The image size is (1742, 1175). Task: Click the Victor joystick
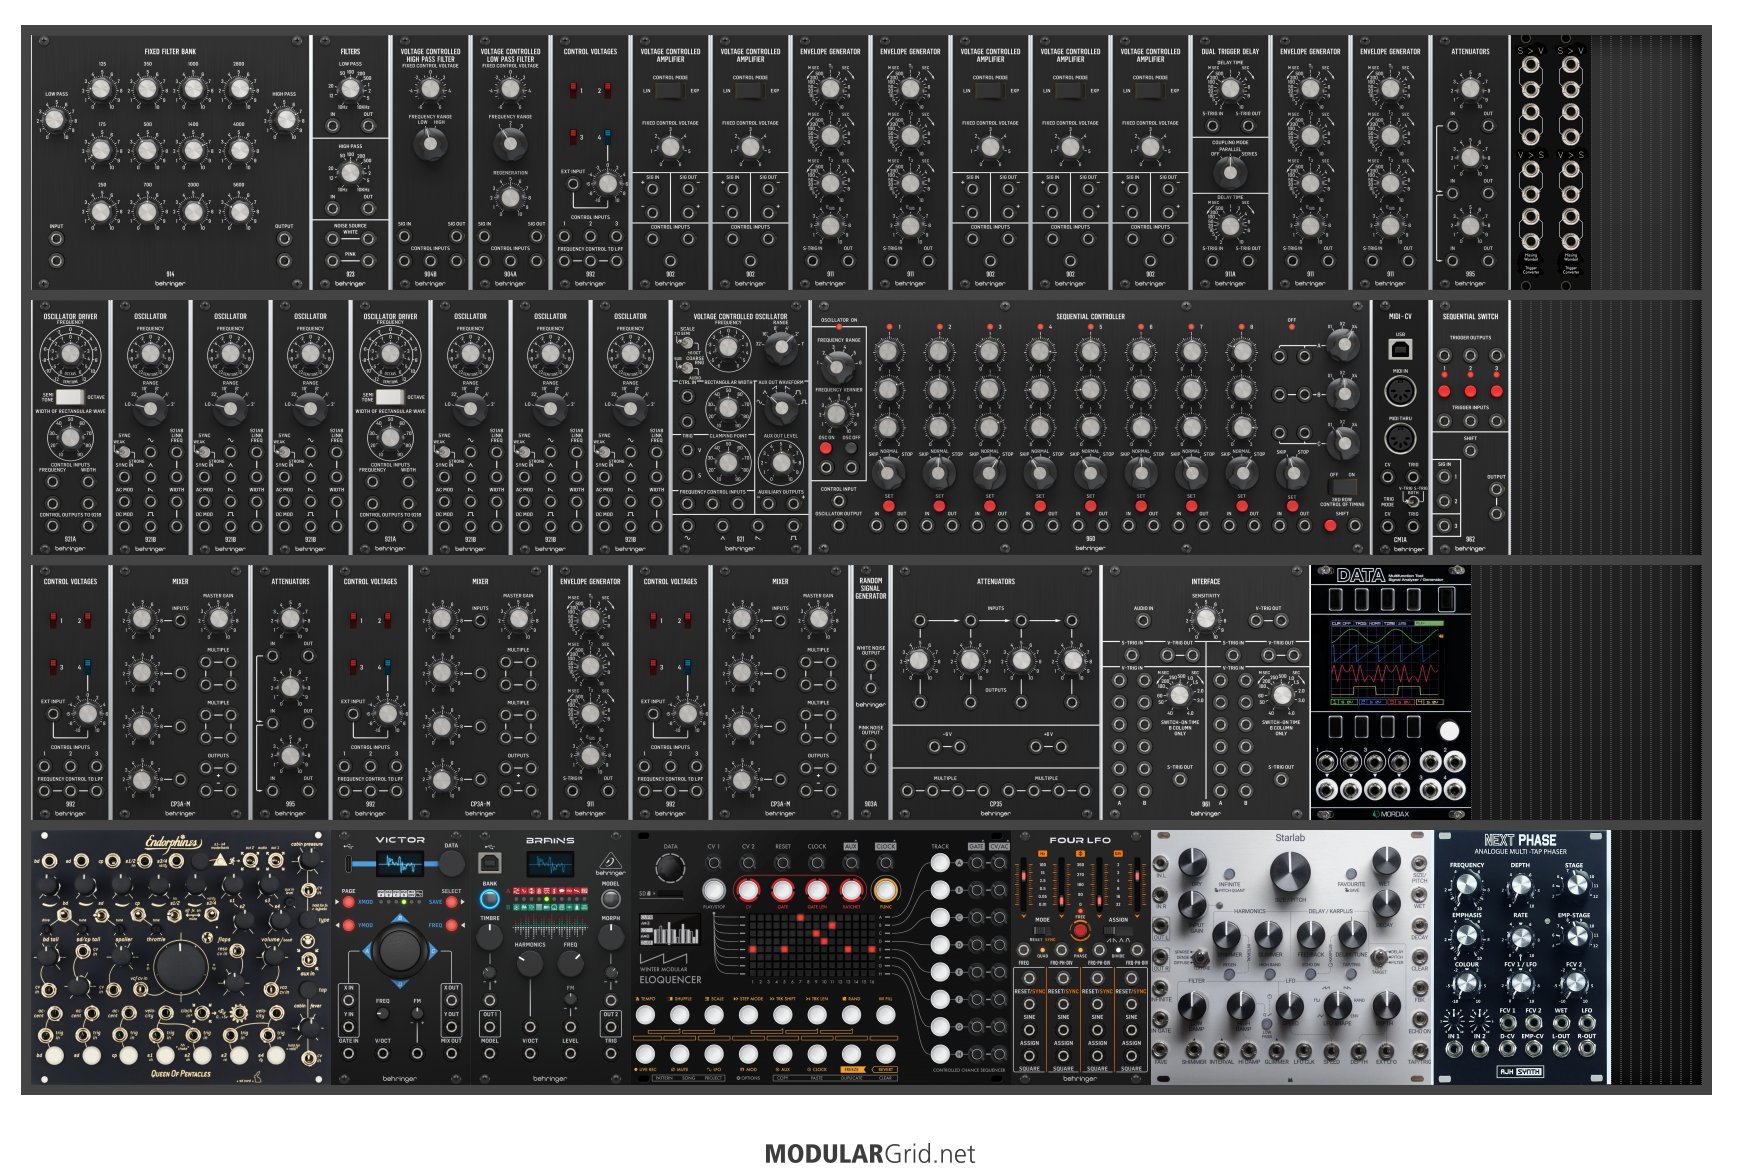click(400, 950)
